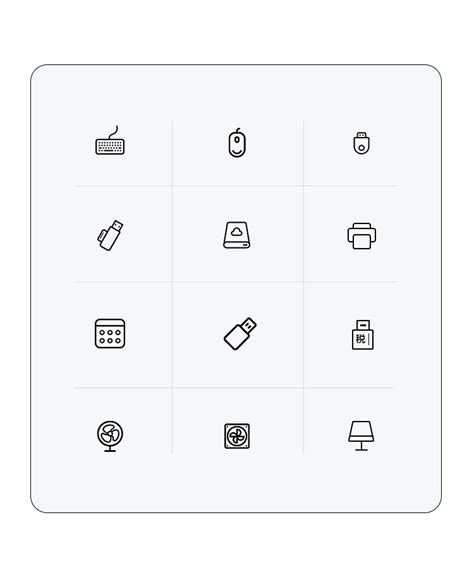474x568 pixels.
Task: Click the printer icon
Action: [362, 236]
